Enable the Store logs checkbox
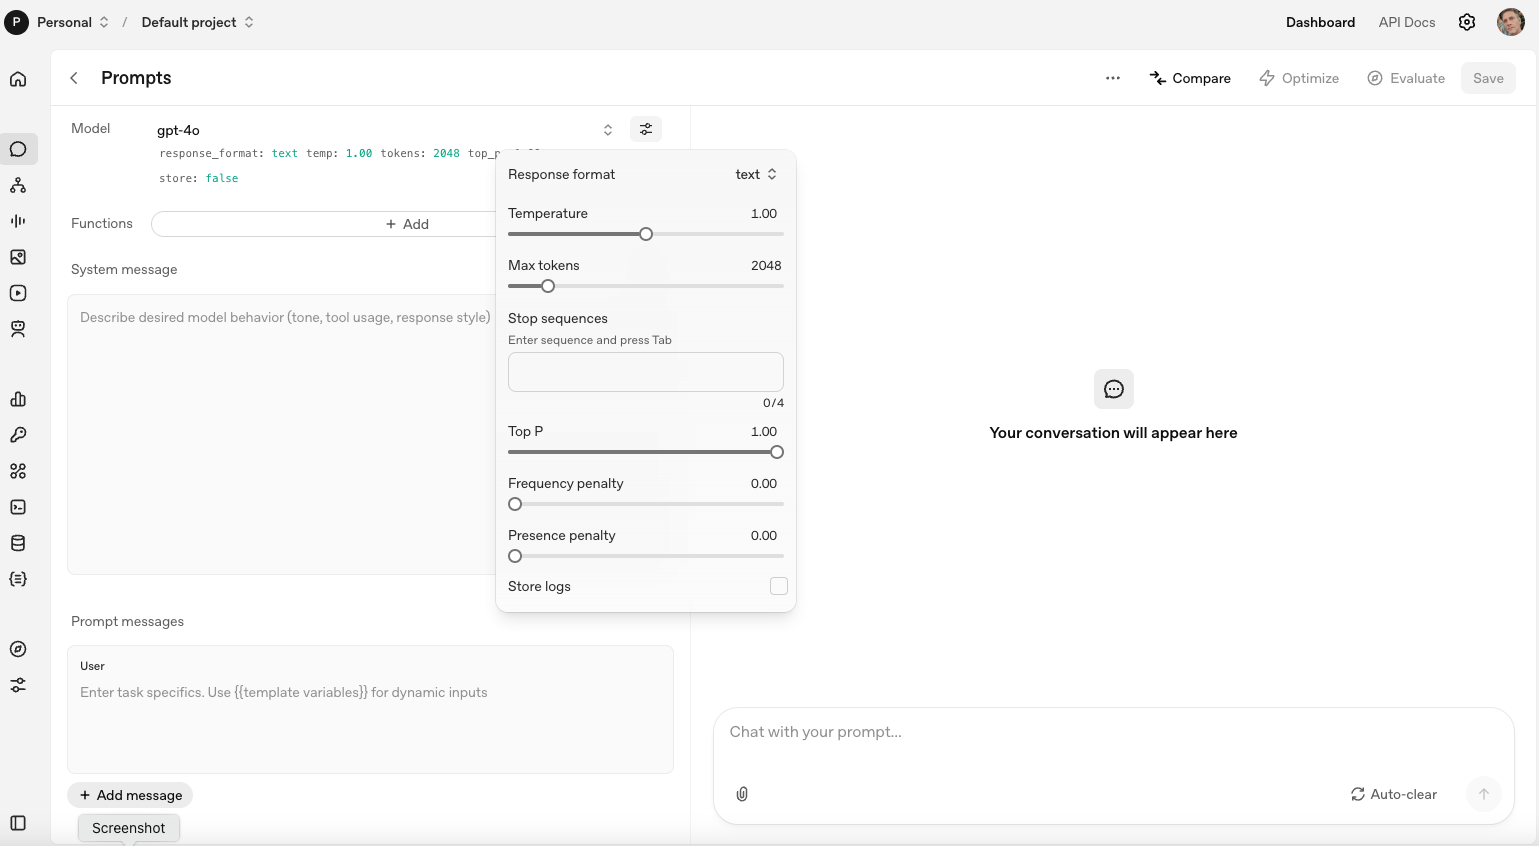Screen dimensions: 1539x846 778,586
